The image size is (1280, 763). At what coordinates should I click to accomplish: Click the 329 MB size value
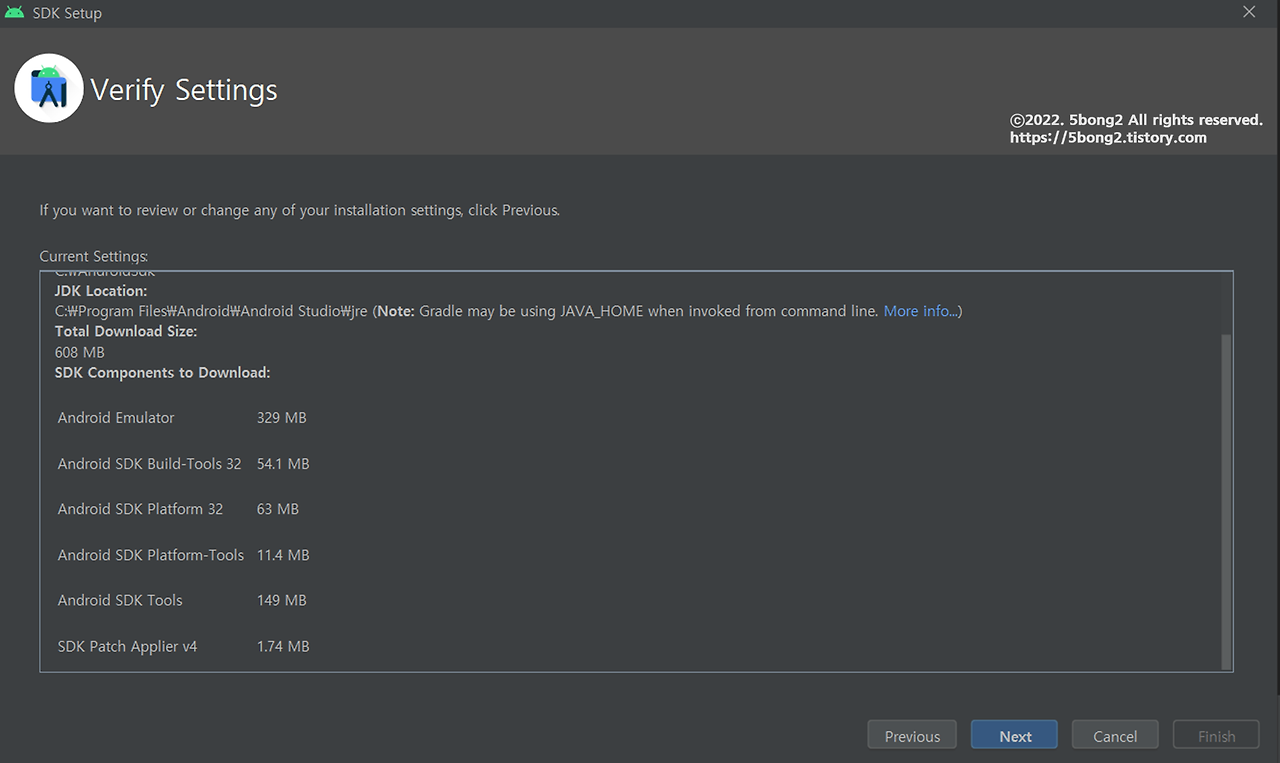281,418
